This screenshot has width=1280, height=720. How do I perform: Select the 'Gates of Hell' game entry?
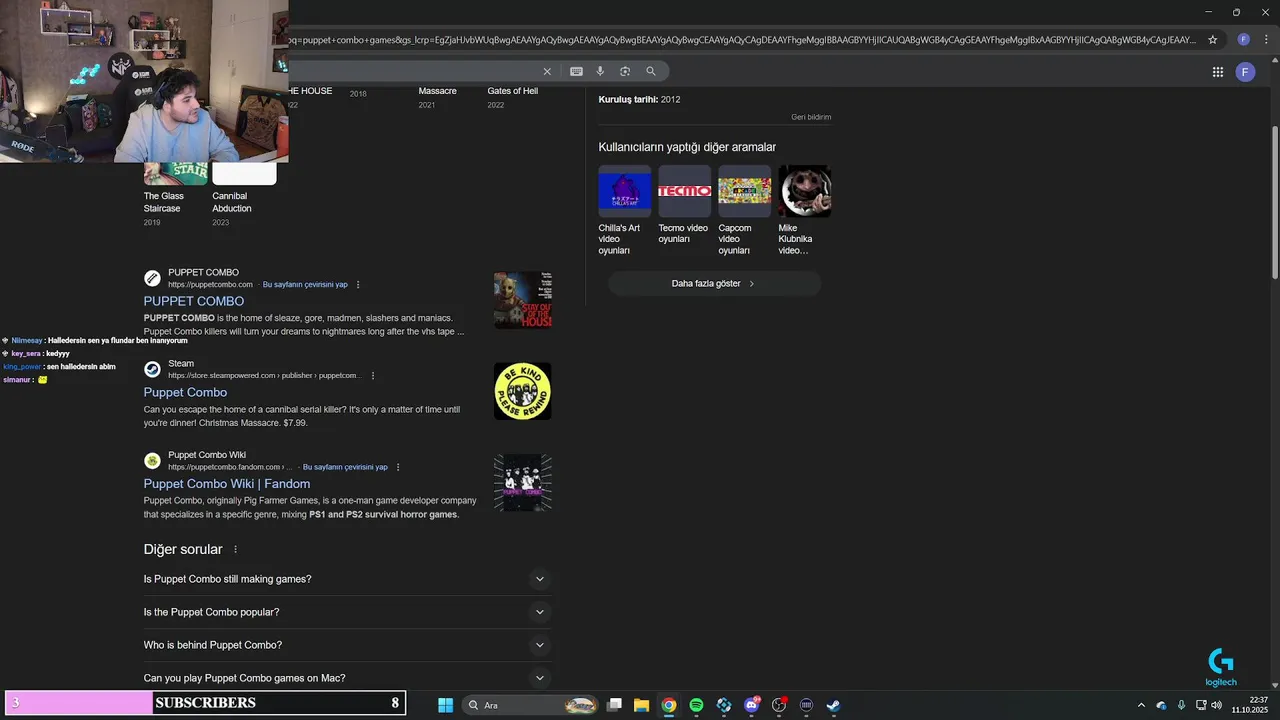(512, 97)
